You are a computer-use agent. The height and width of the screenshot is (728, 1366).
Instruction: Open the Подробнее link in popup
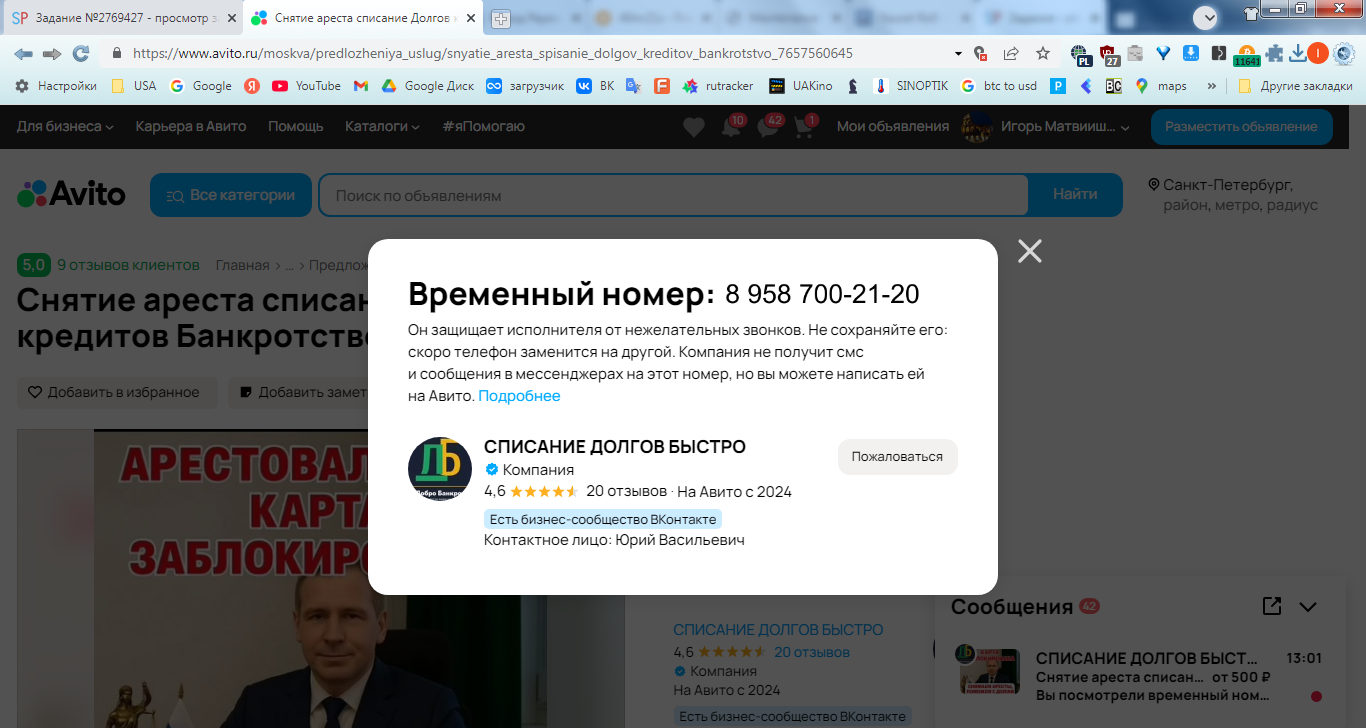coord(519,396)
